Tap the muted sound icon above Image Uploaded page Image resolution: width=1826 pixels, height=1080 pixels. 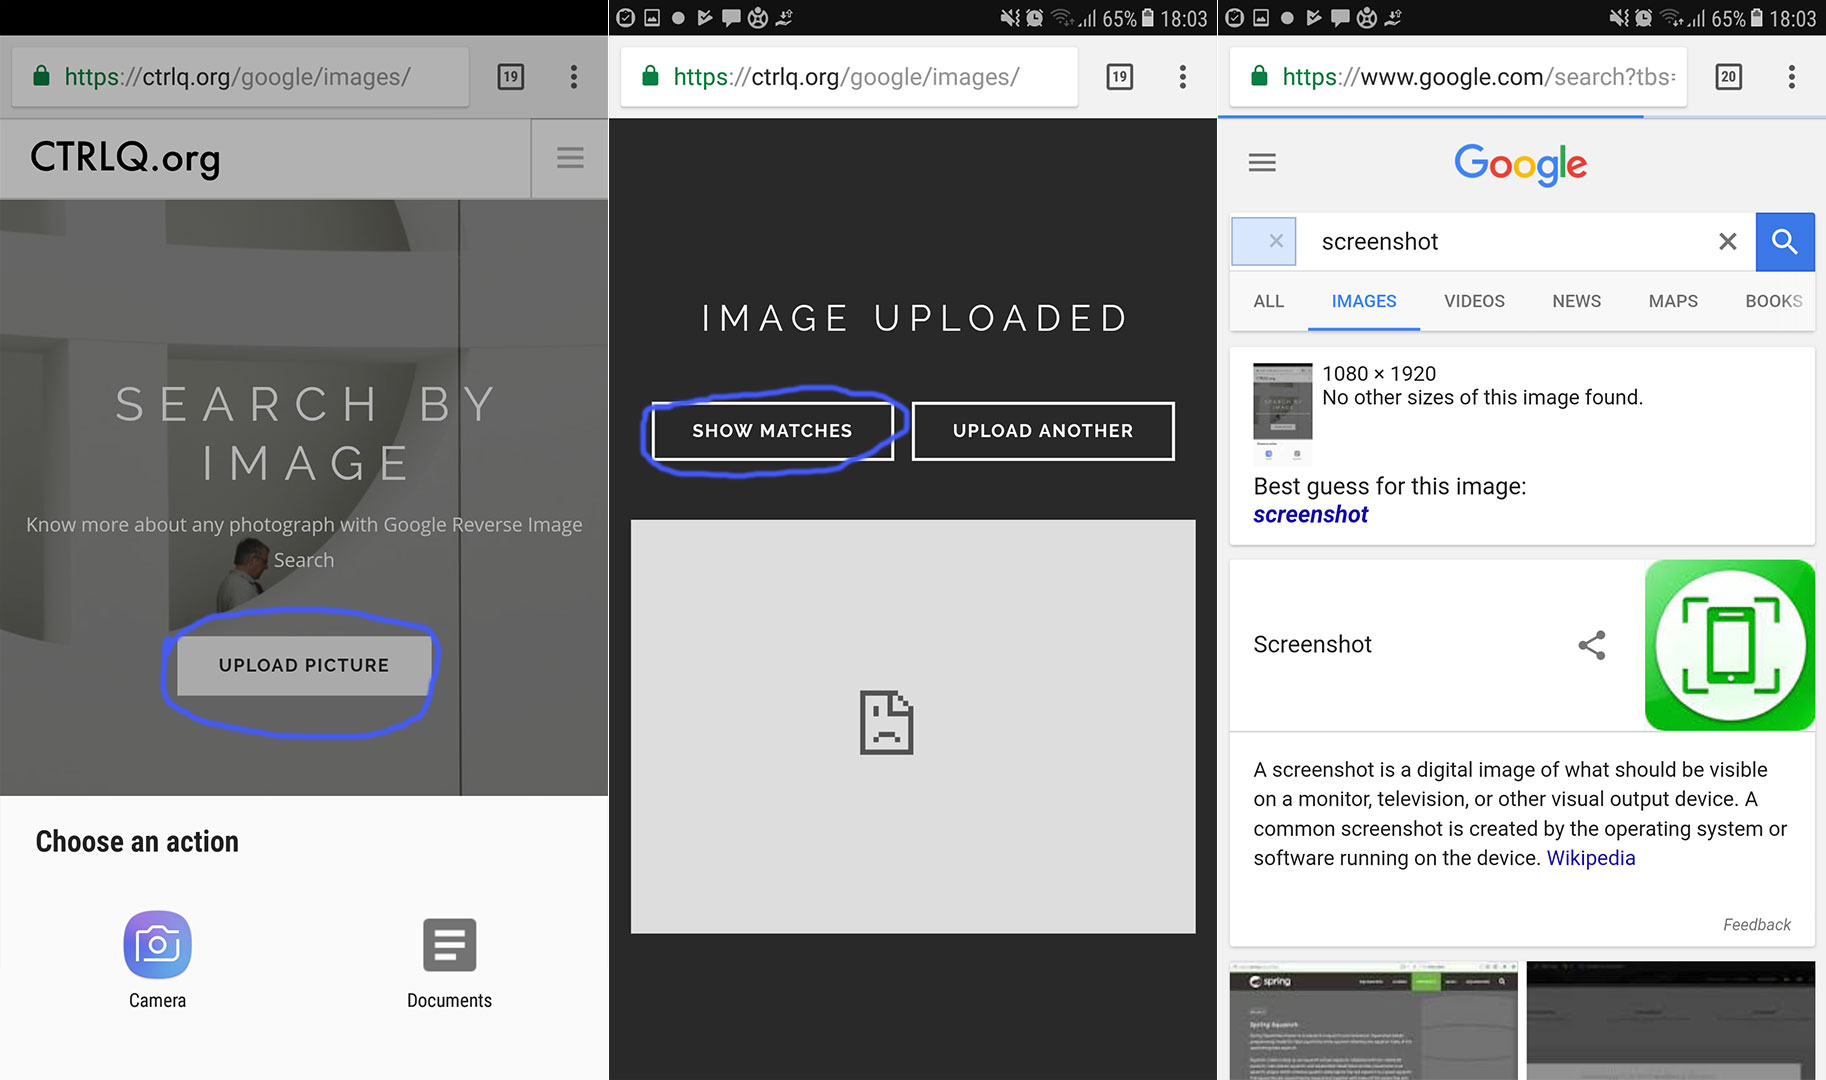click(1010, 18)
